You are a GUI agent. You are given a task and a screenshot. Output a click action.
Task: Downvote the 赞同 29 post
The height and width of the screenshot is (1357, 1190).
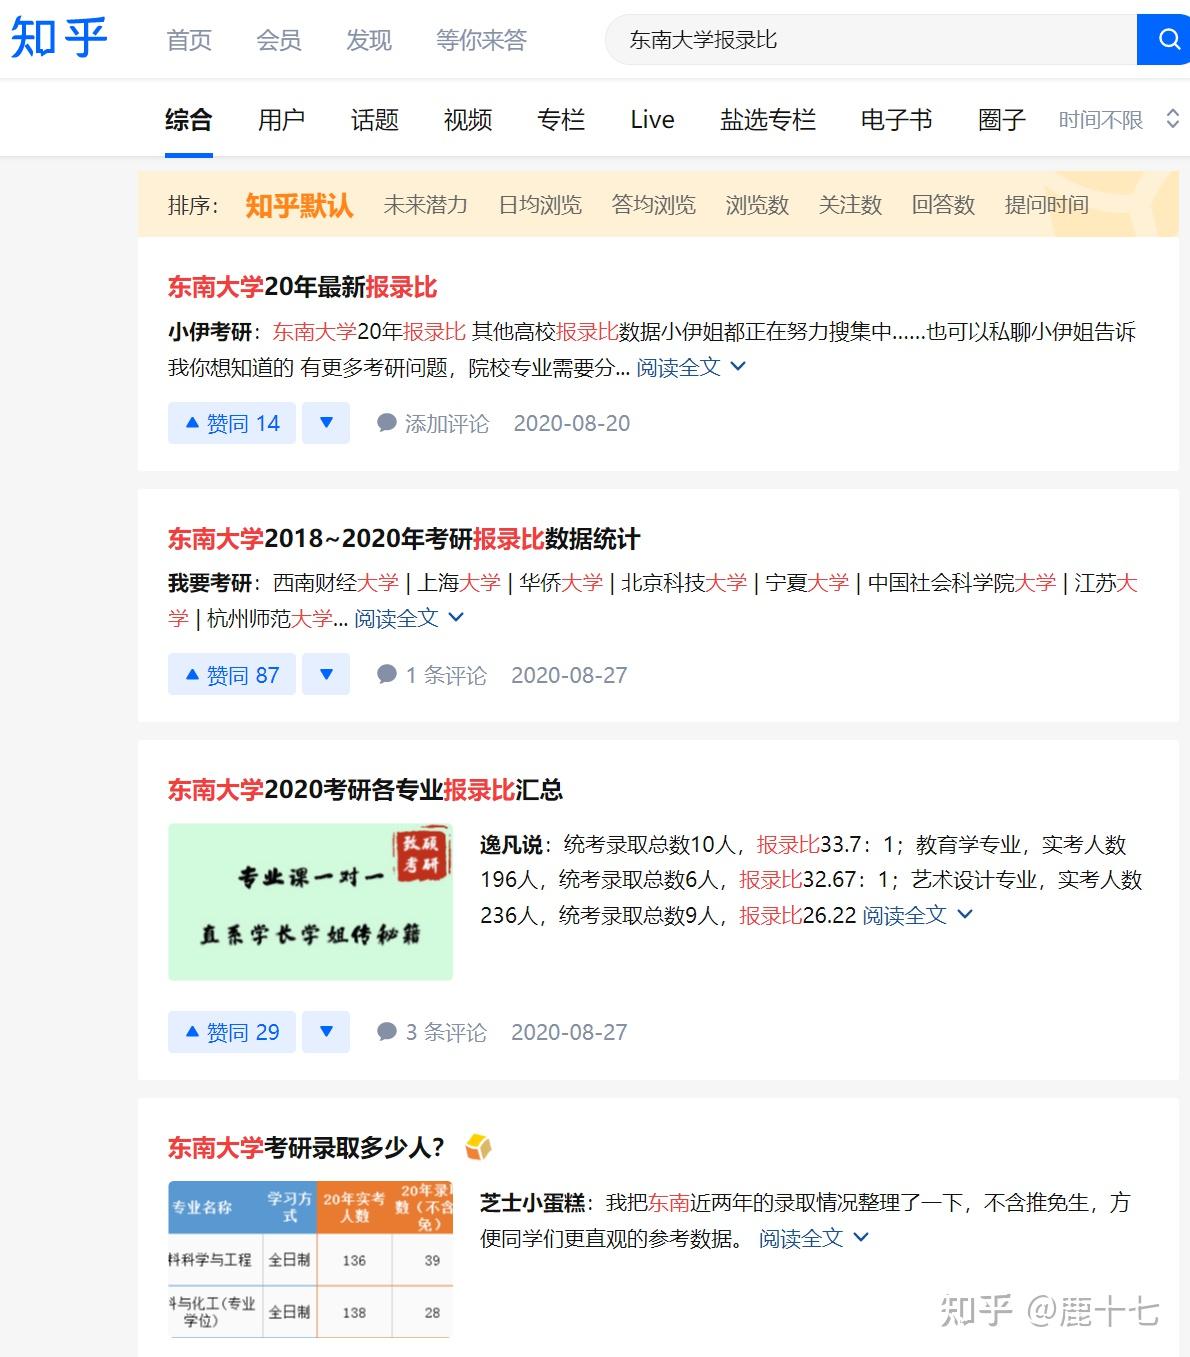(326, 1032)
